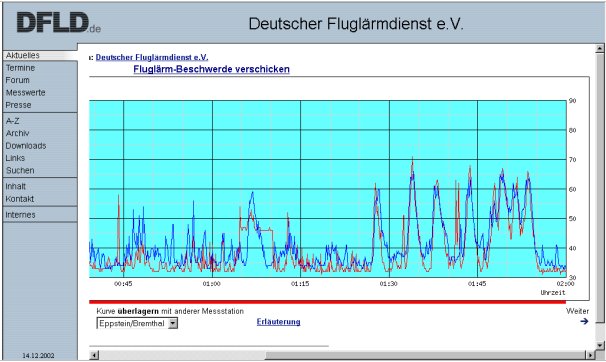Open the Messwerte page

click(26, 93)
